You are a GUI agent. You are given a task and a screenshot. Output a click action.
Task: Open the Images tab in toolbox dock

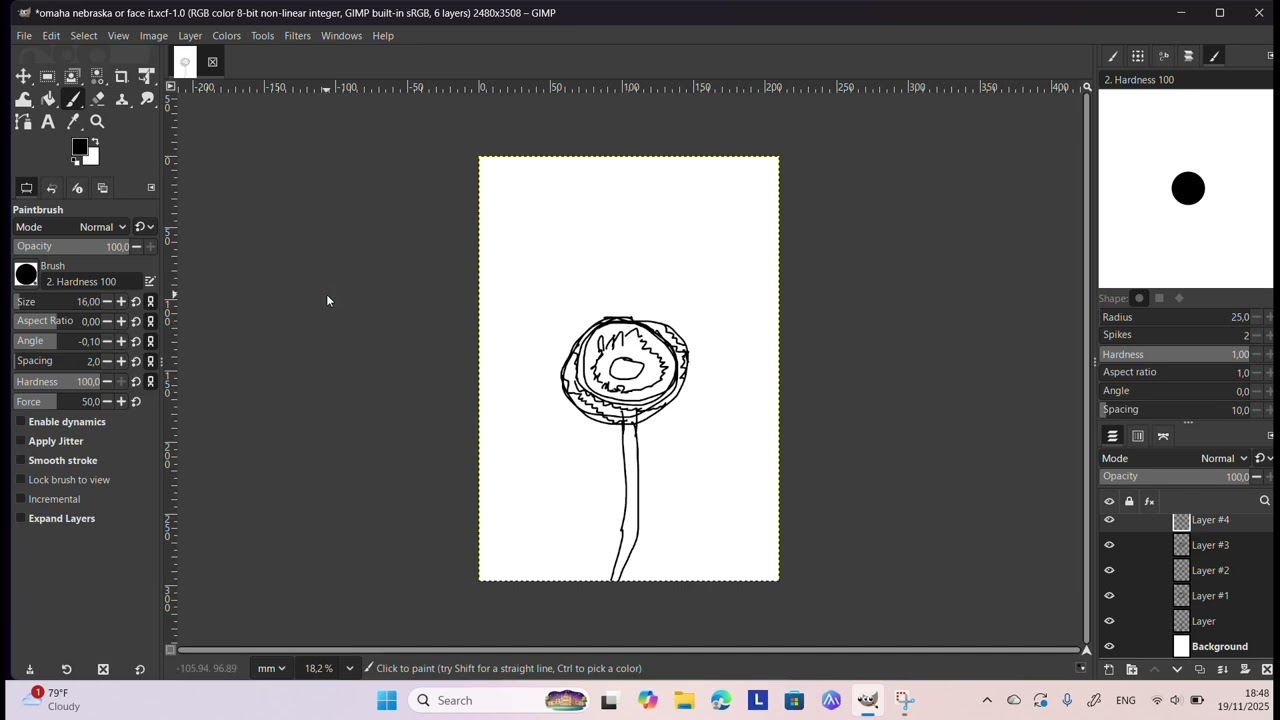102,188
